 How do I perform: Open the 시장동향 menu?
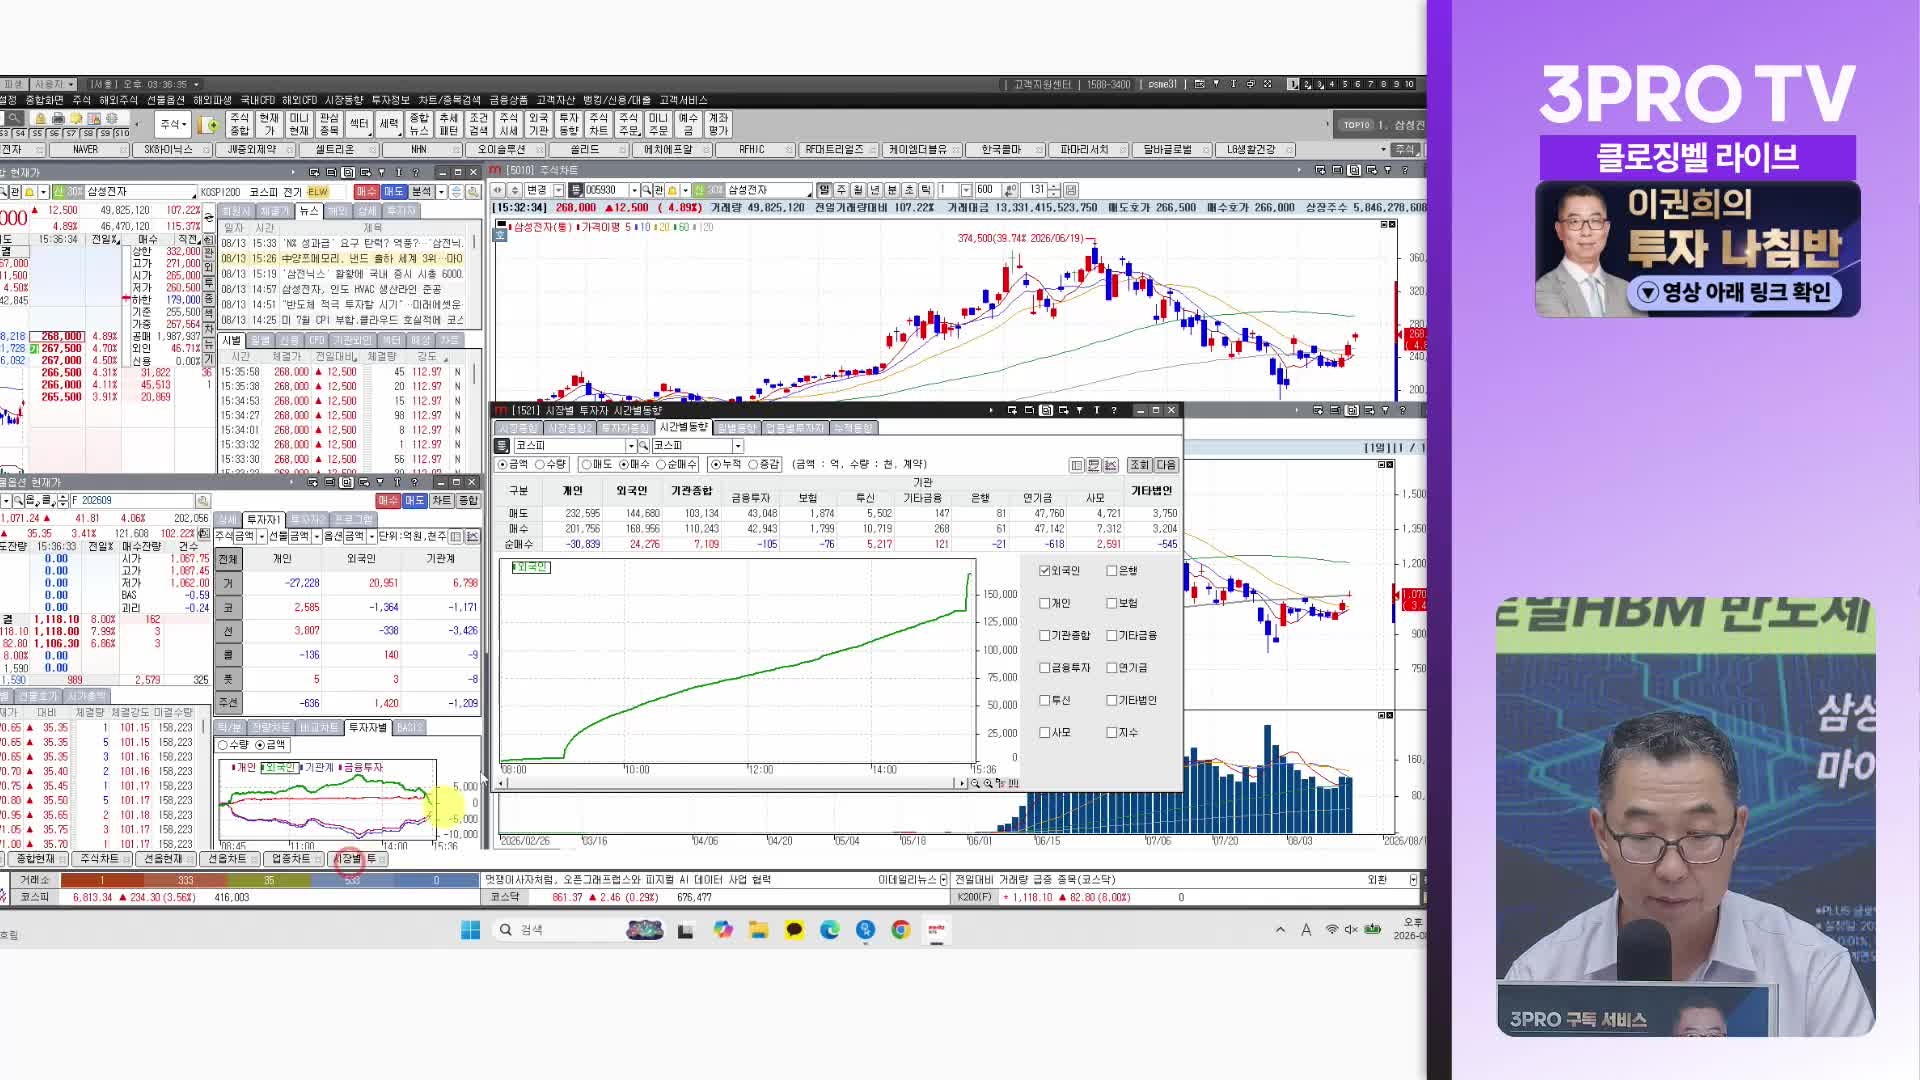point(344,100)
